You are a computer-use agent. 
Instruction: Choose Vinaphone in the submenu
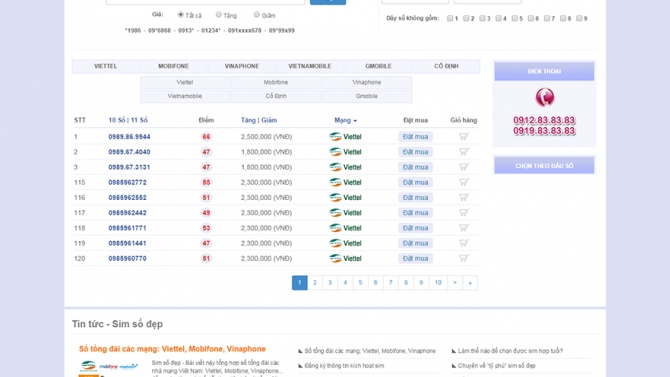coord(367,82)
